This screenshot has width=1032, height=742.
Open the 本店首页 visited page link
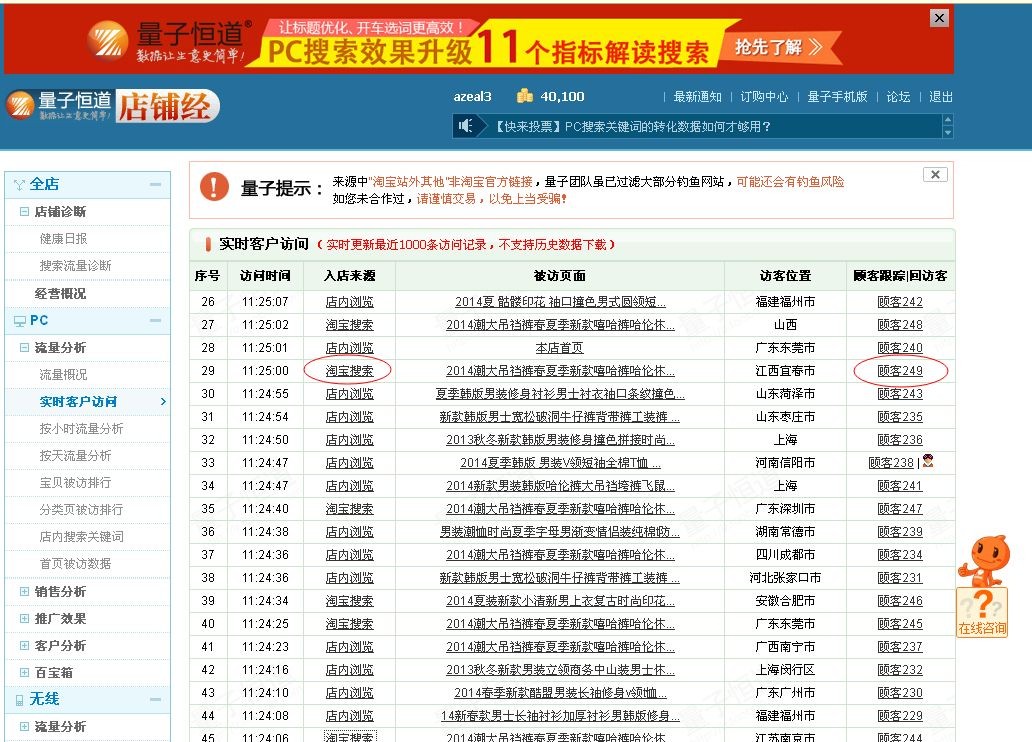pos(559,348)
